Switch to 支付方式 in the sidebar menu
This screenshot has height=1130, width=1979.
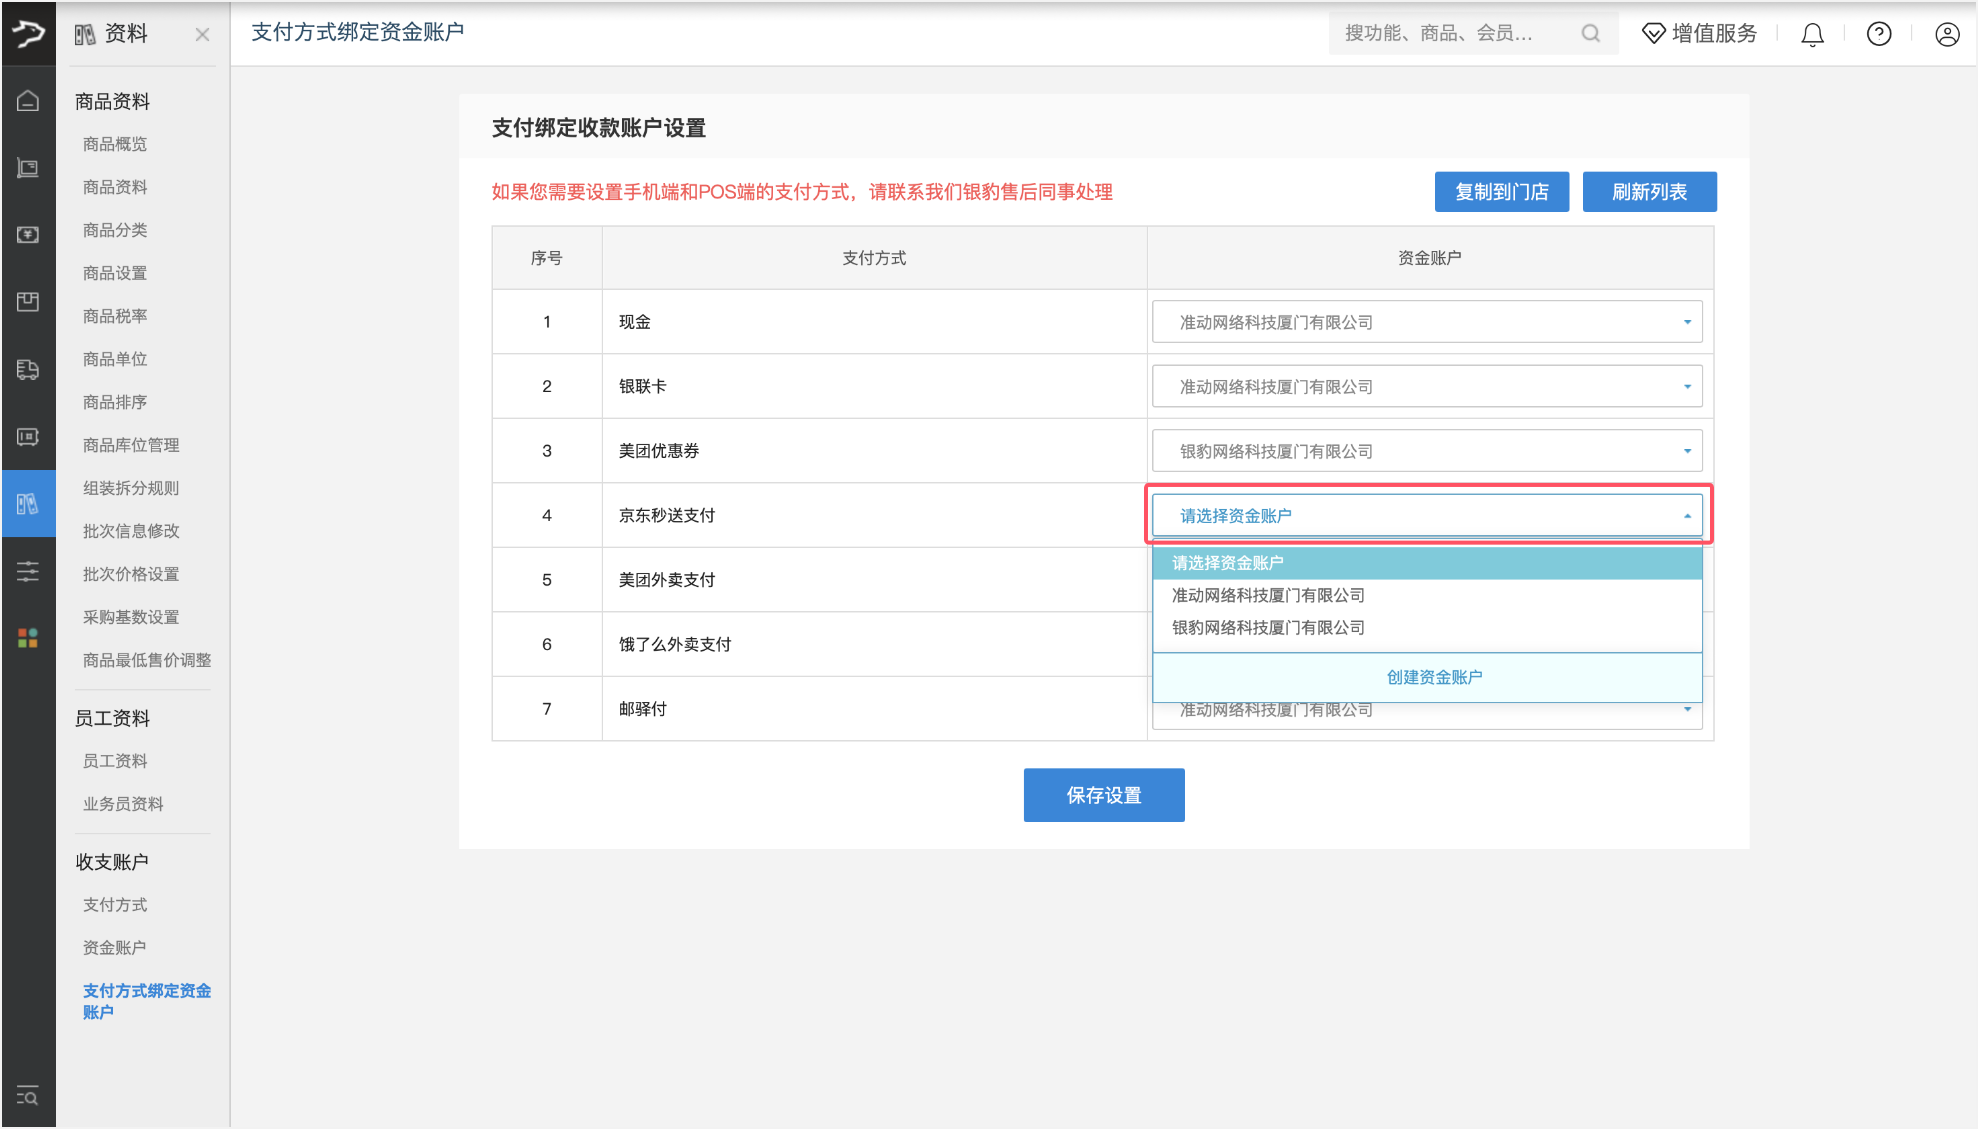114,904
